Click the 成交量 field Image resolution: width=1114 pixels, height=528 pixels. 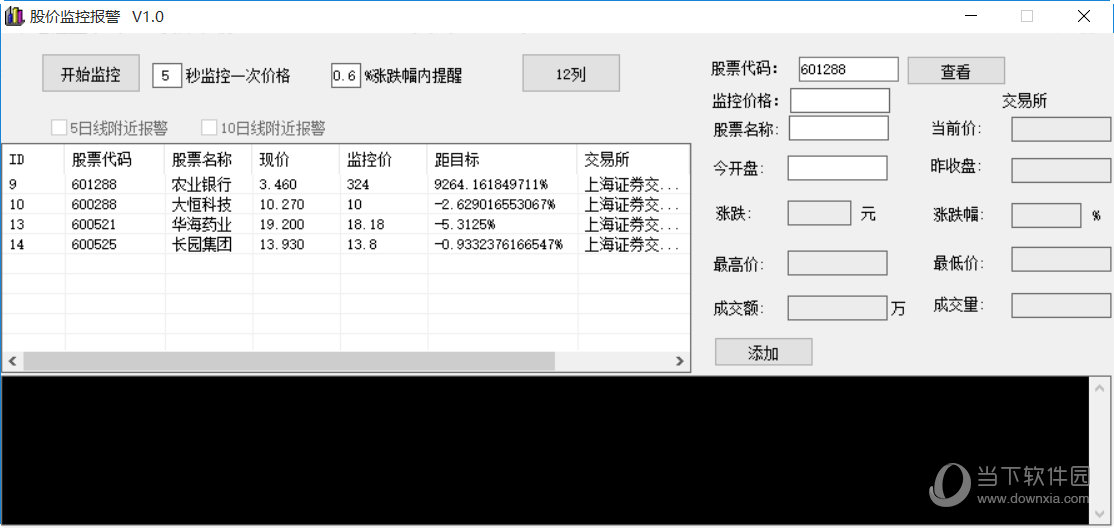pyautogui.click(x=1061, y=306)
